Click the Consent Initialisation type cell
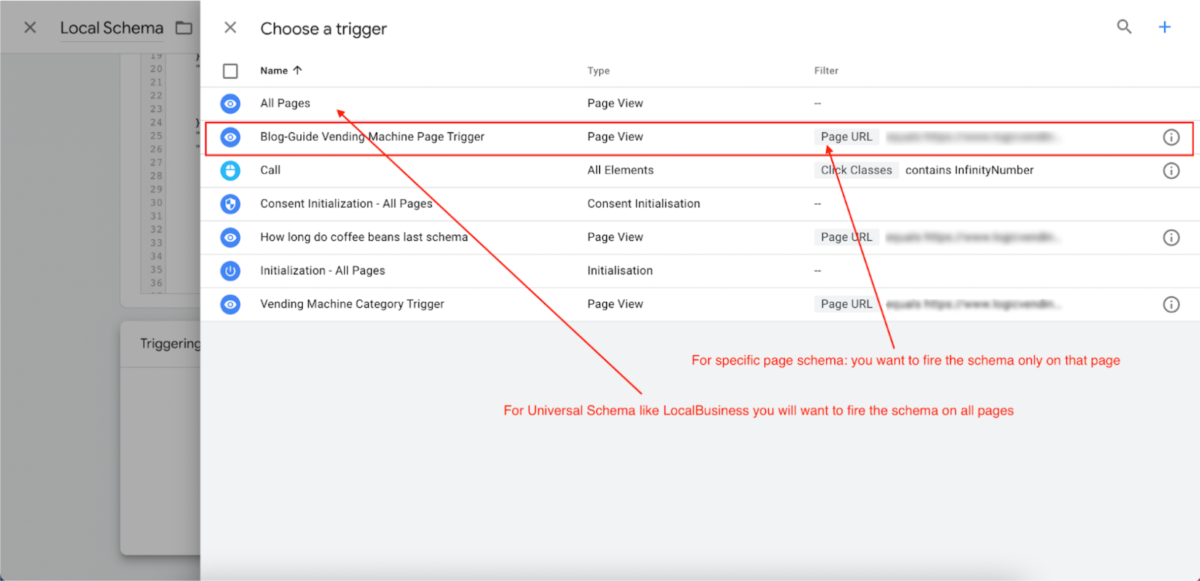Viewport: 1200px width, 581px height. [643, 204]
